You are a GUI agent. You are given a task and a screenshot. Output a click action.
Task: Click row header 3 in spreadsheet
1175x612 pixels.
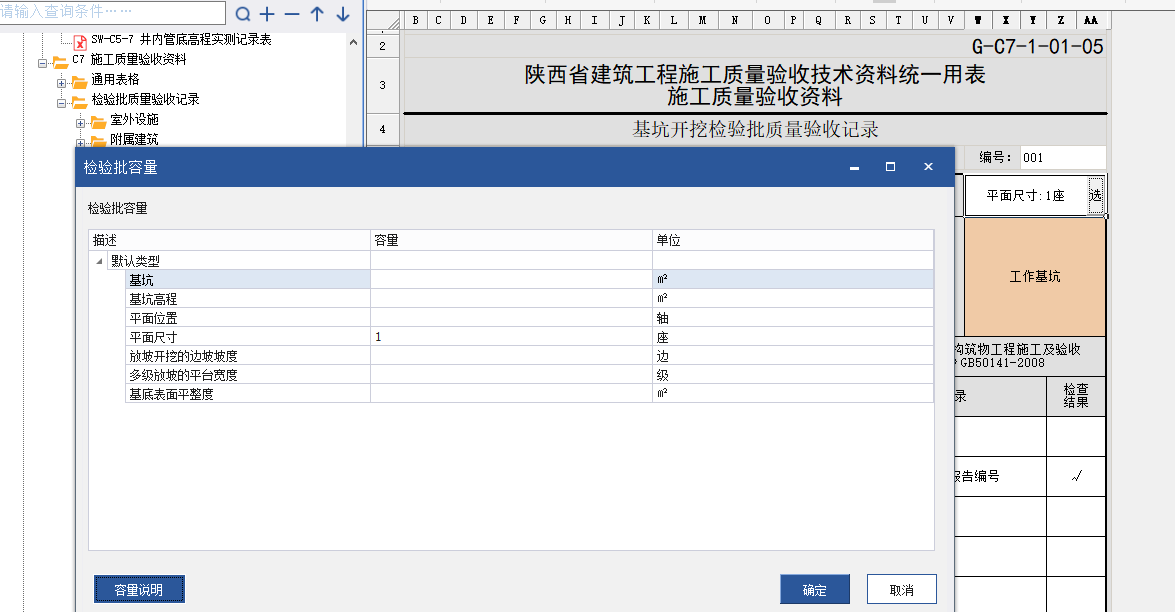(x=382, y=85)
